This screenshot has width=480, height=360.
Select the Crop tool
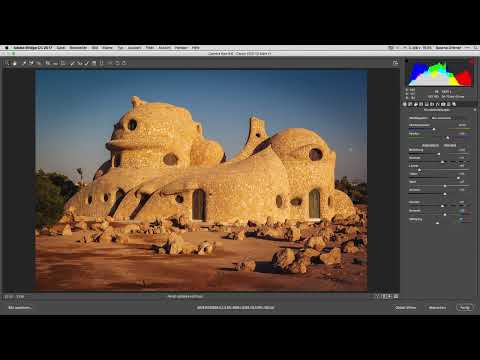(x=47, y=63)
